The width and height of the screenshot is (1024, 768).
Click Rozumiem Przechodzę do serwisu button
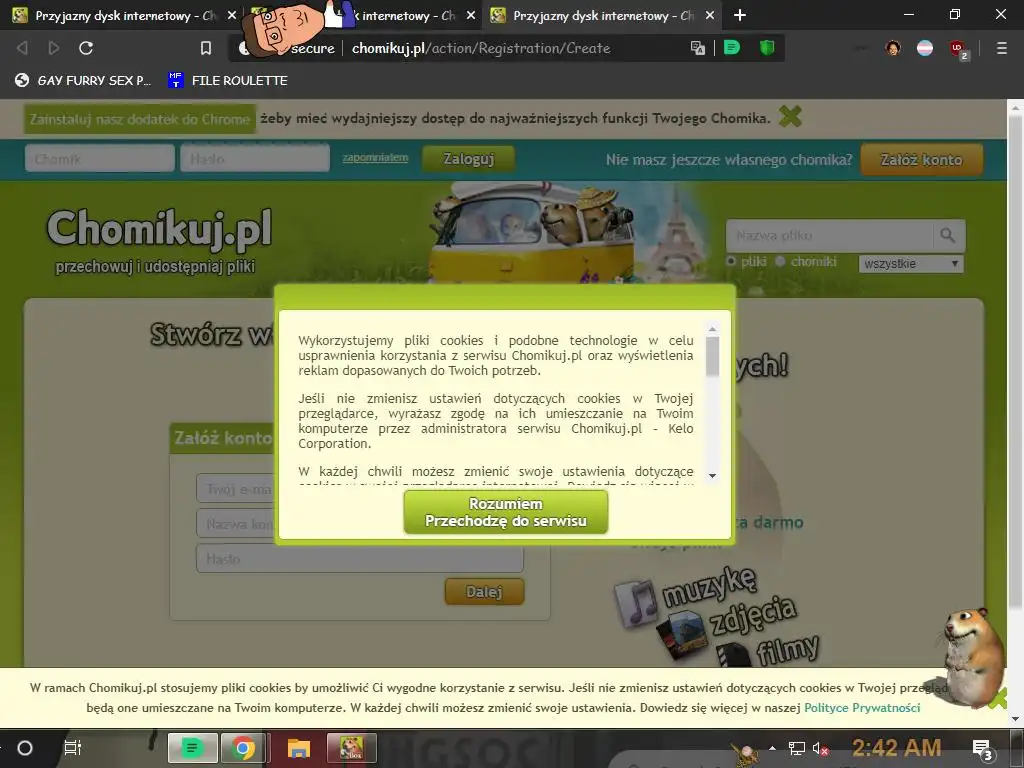coord(506,512)
